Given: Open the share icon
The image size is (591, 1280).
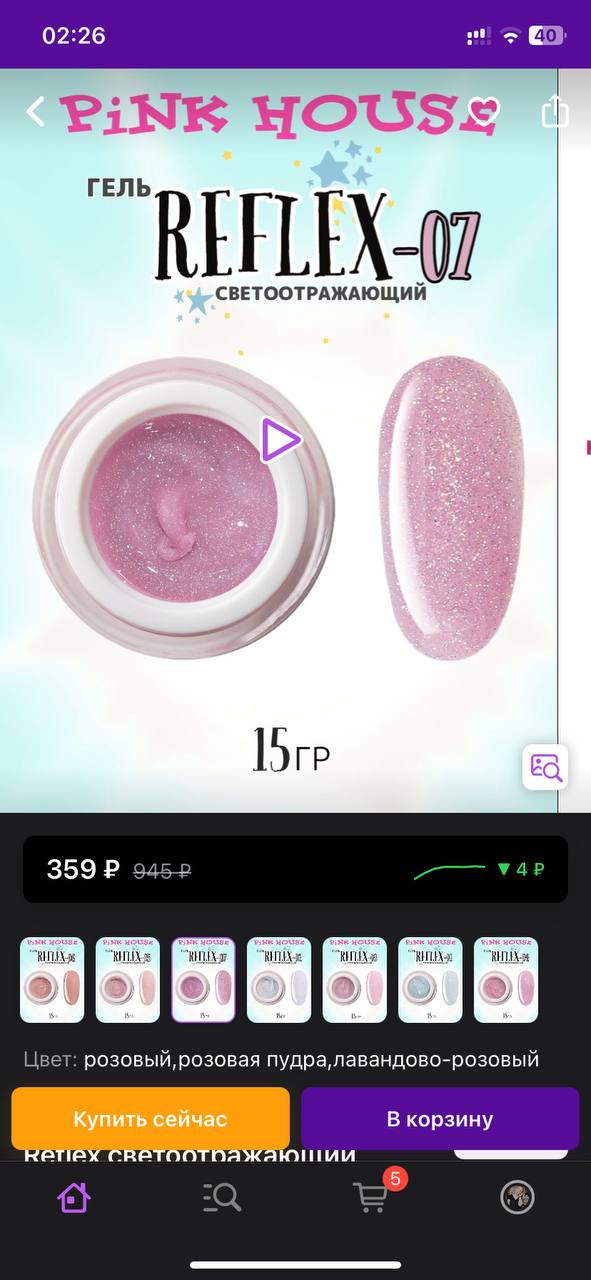Looking at the screenshot, I should (x=555, y=110).
